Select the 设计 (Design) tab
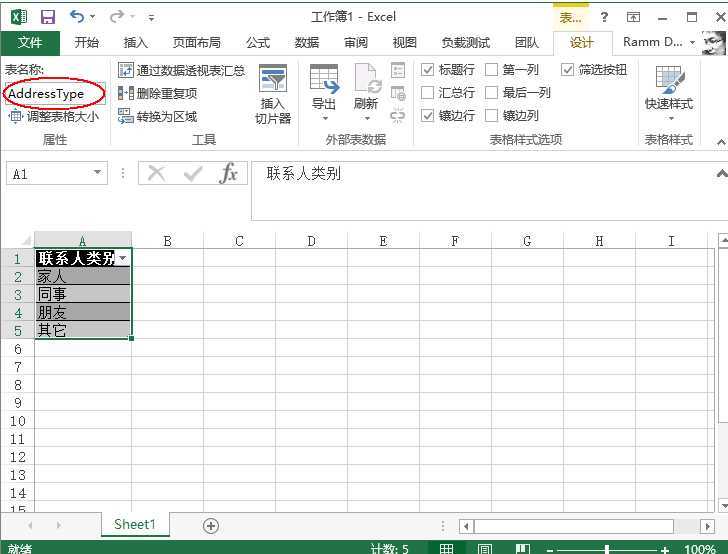Viewport: 728px width, 554px height. click(582, 43)
